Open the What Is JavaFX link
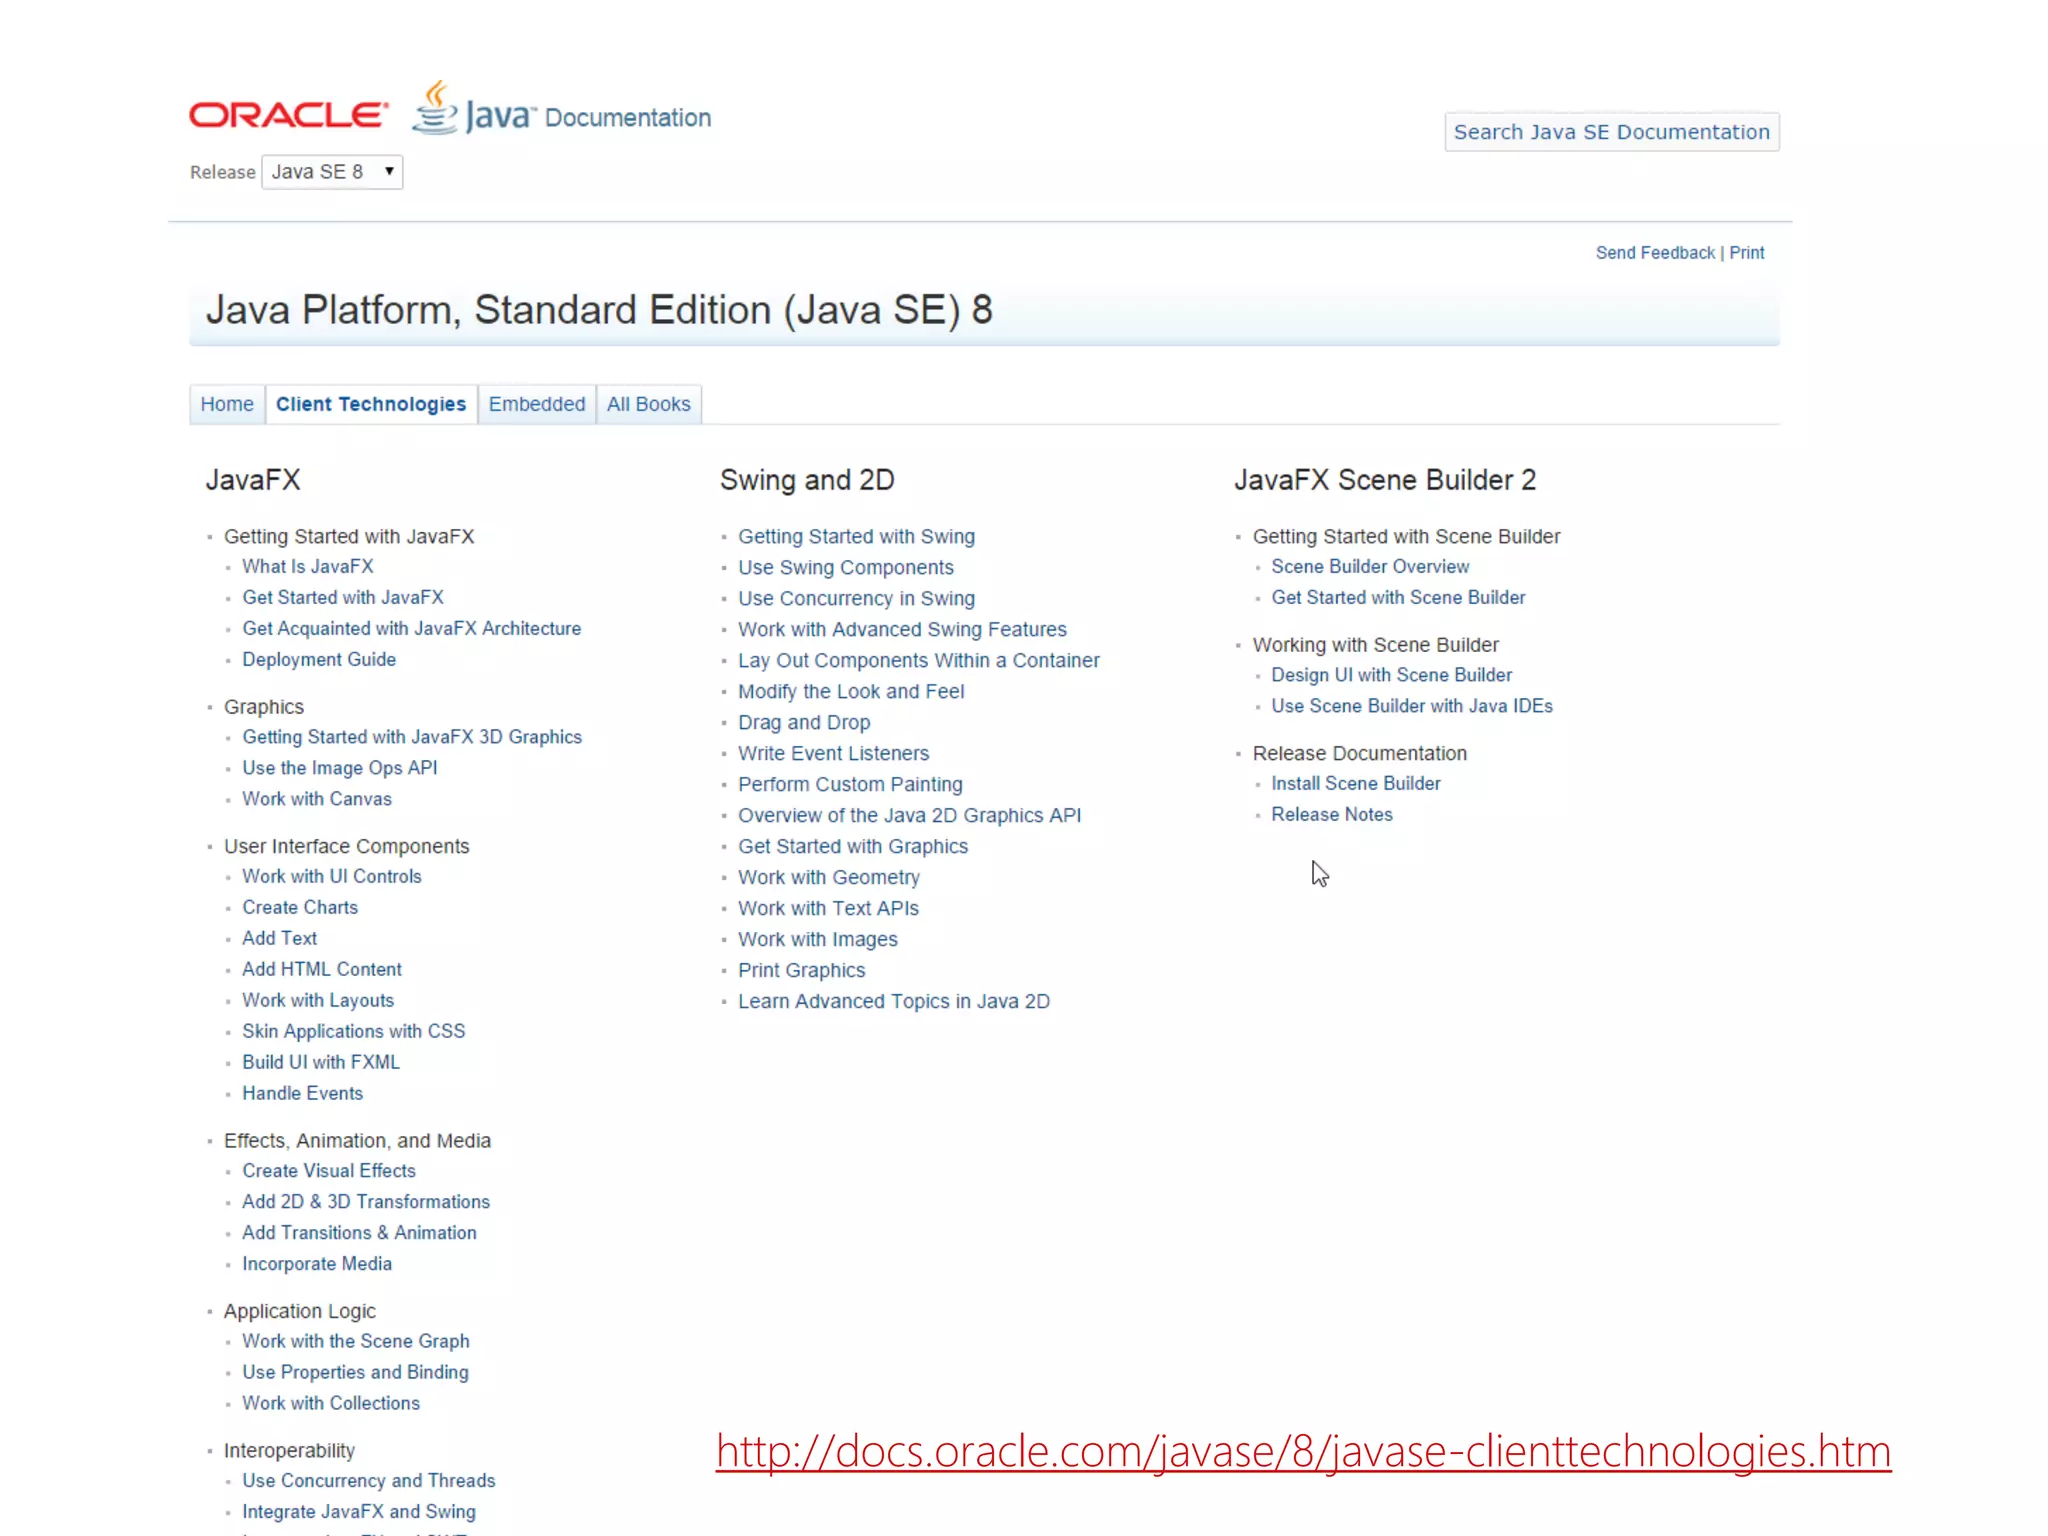 (307, 566)
